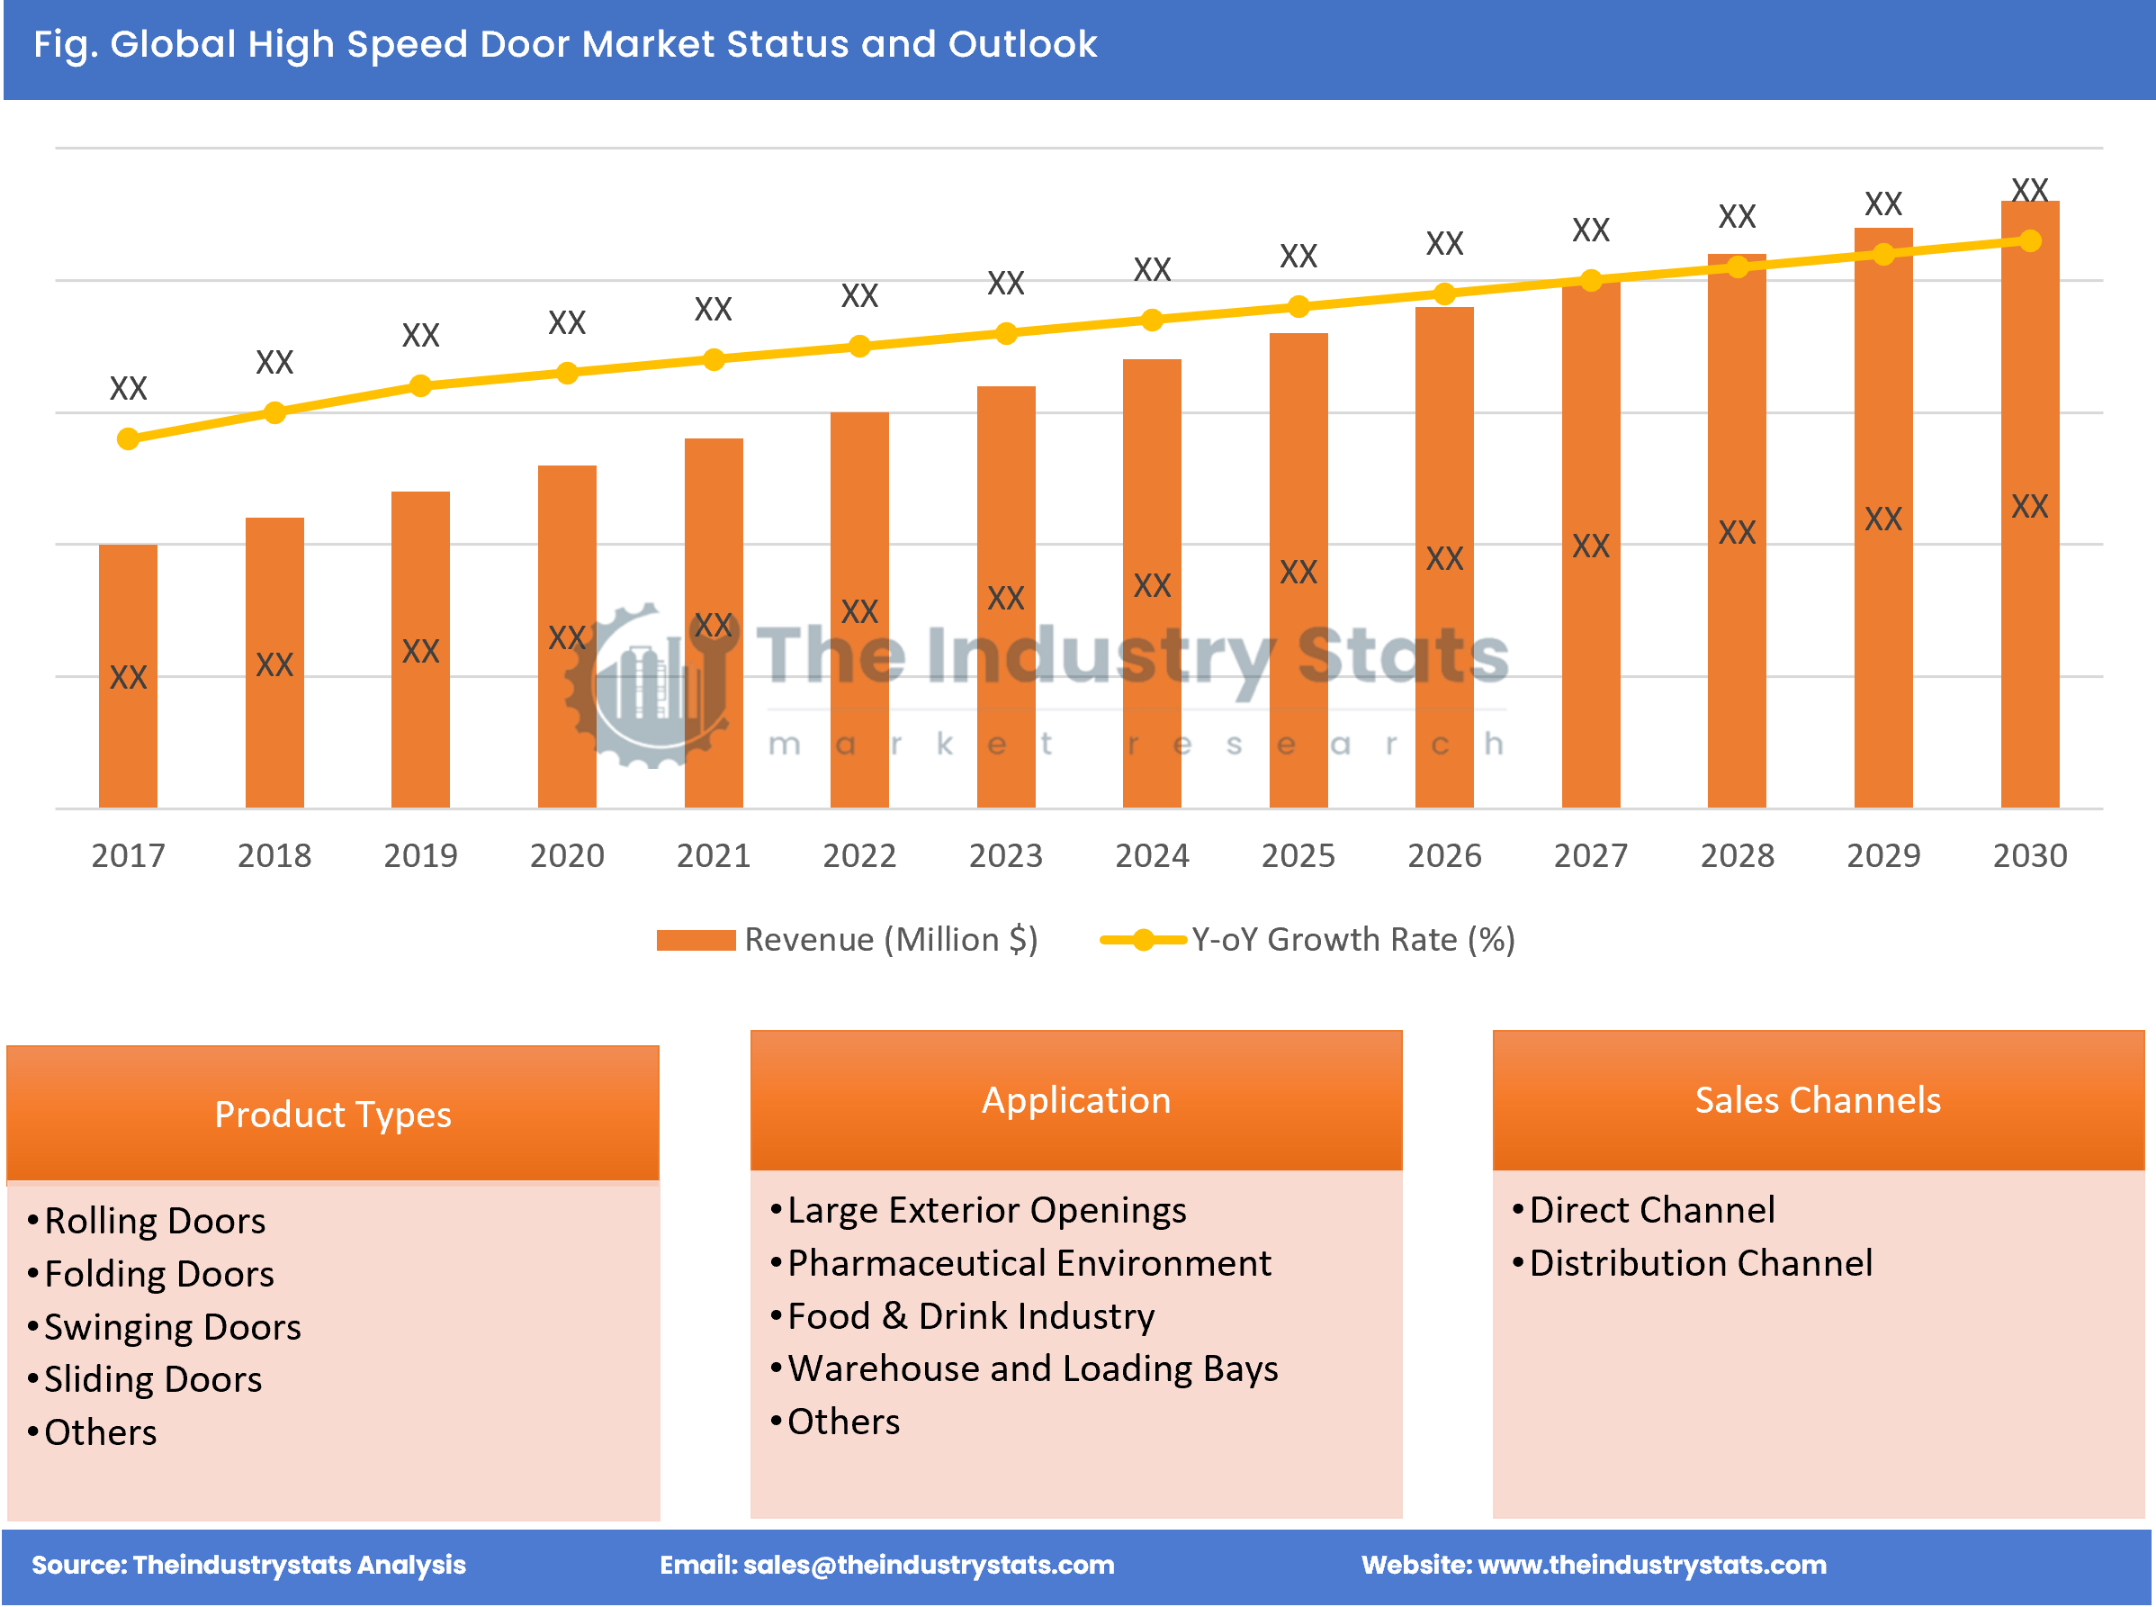2156x1607 pixels.
Task: Select the orange revenue bar for 2030
Action: pos(2030,505)
